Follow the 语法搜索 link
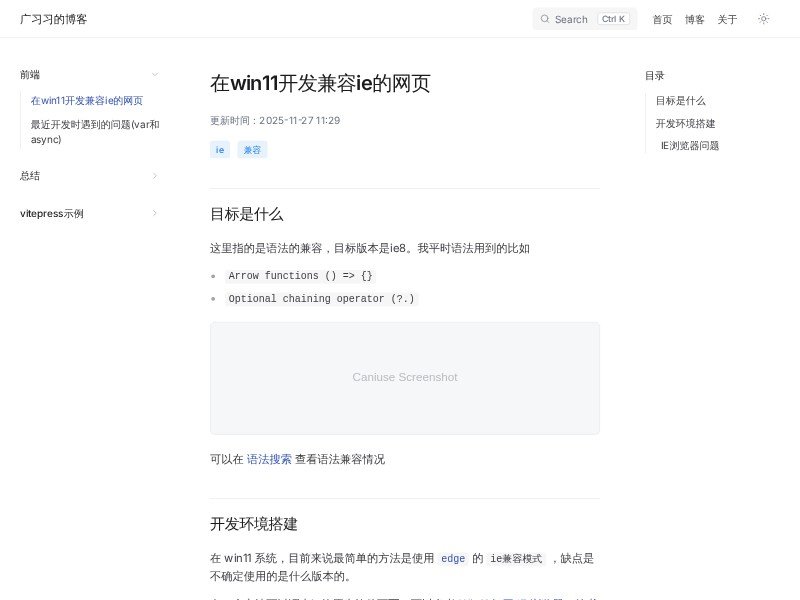This screenshot has width=800, height=600. 269,459
